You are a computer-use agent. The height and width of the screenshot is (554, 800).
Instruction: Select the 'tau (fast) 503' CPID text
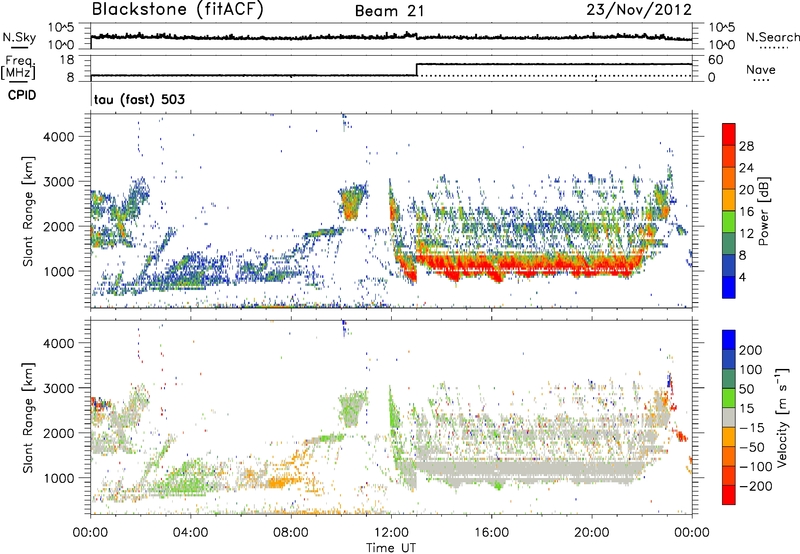pos(139,99)
